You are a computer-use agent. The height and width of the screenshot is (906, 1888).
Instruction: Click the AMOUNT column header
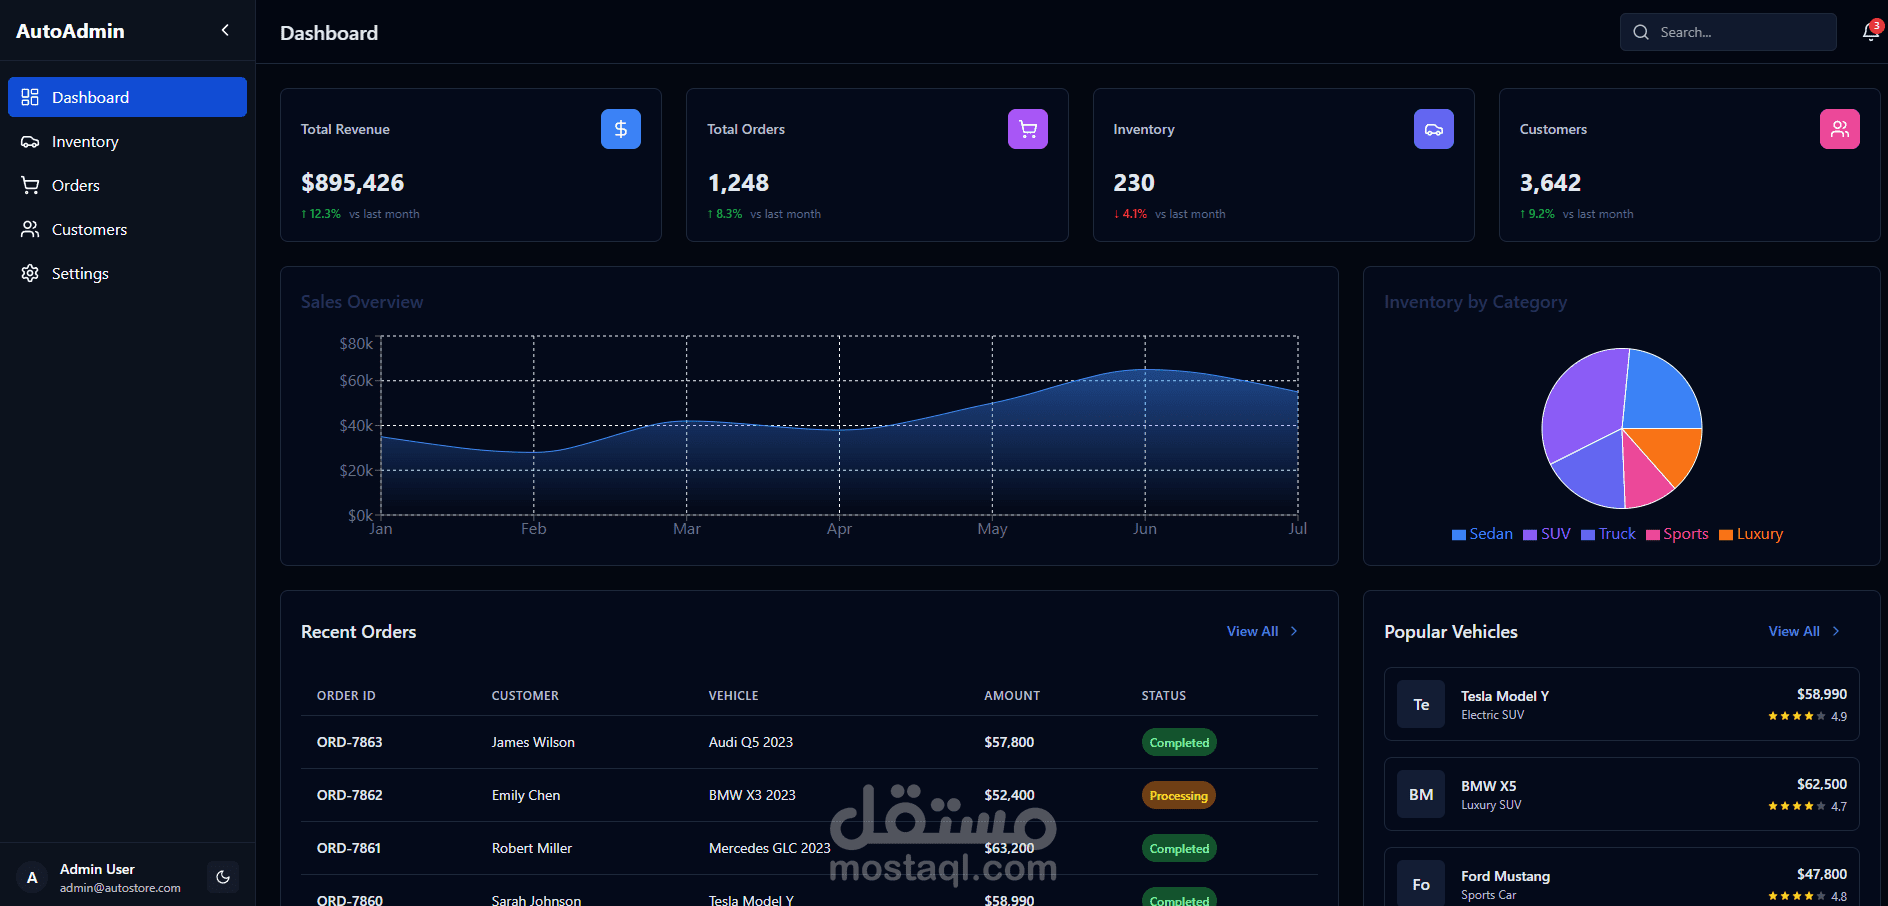[x=1012, y=695]
